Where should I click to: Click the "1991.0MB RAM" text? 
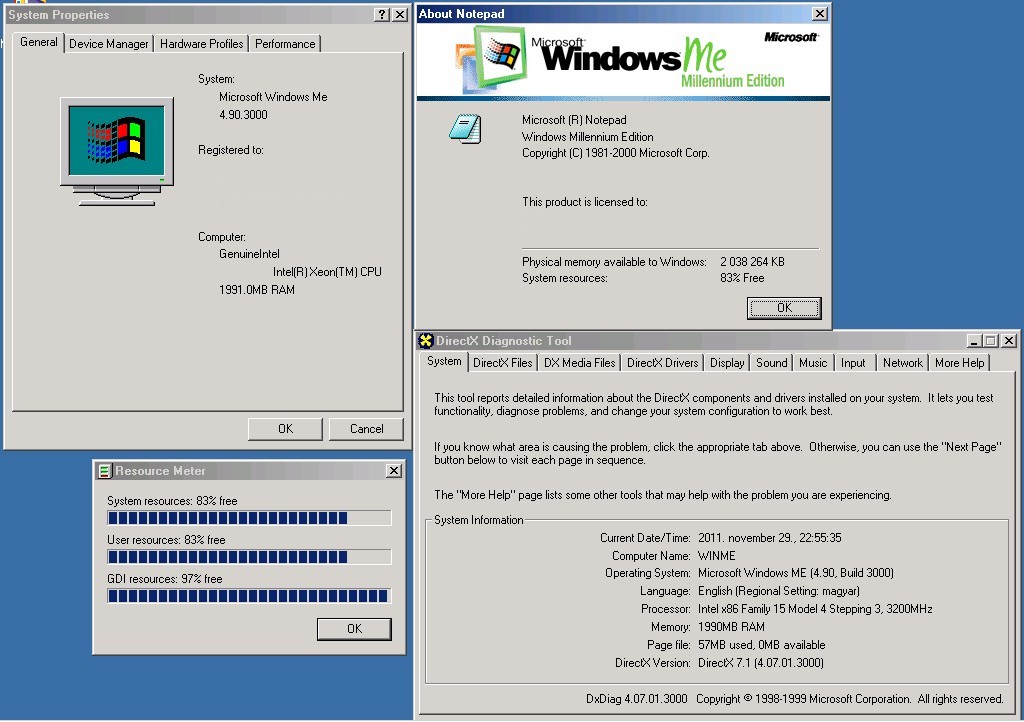[x=257, y=290]
